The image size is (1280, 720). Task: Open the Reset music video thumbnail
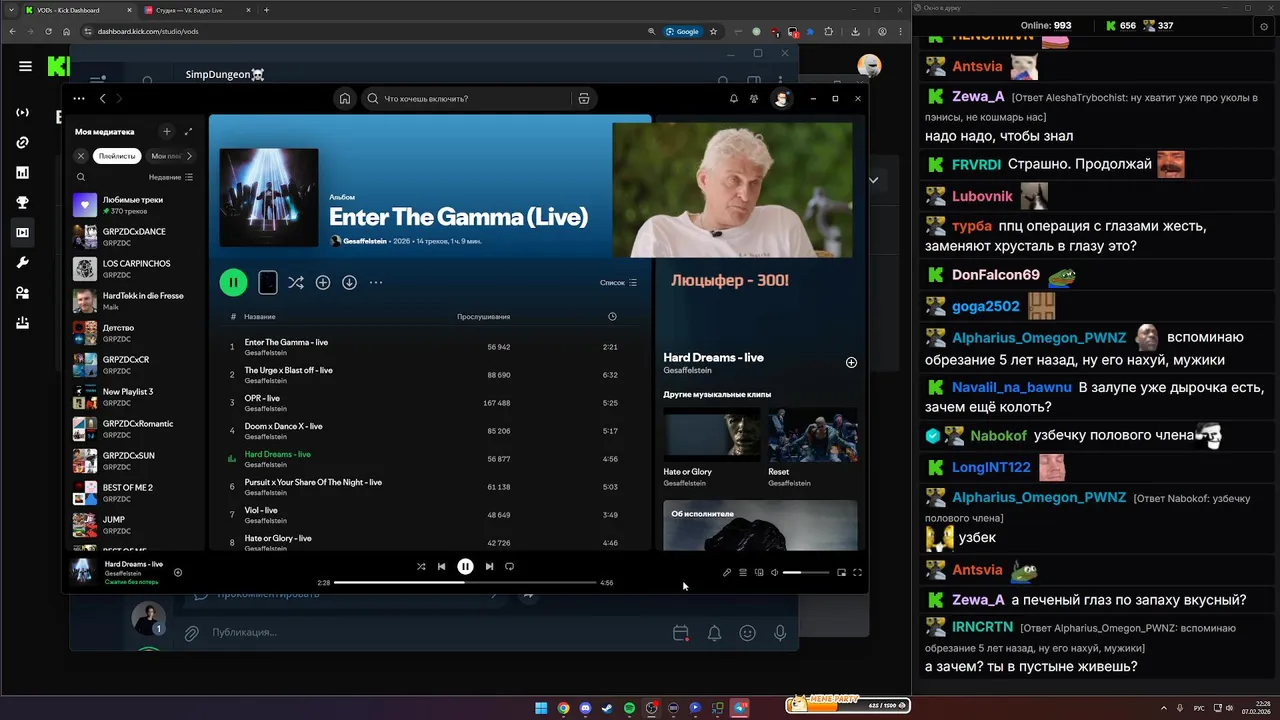812,436
